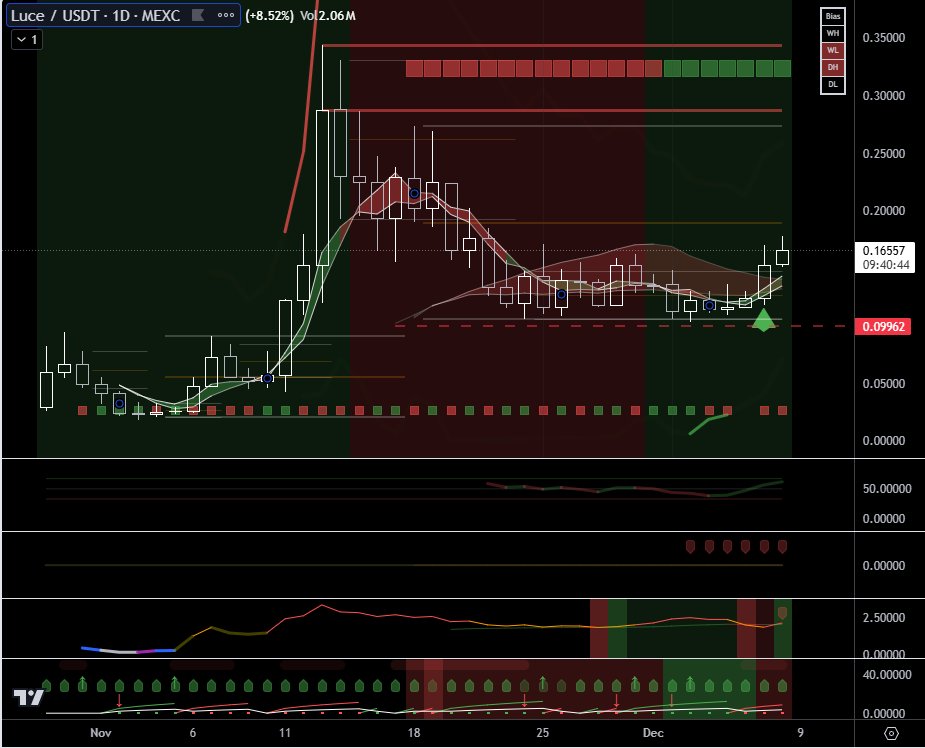Click the TradingView logo watermark

tap(28, 697)
